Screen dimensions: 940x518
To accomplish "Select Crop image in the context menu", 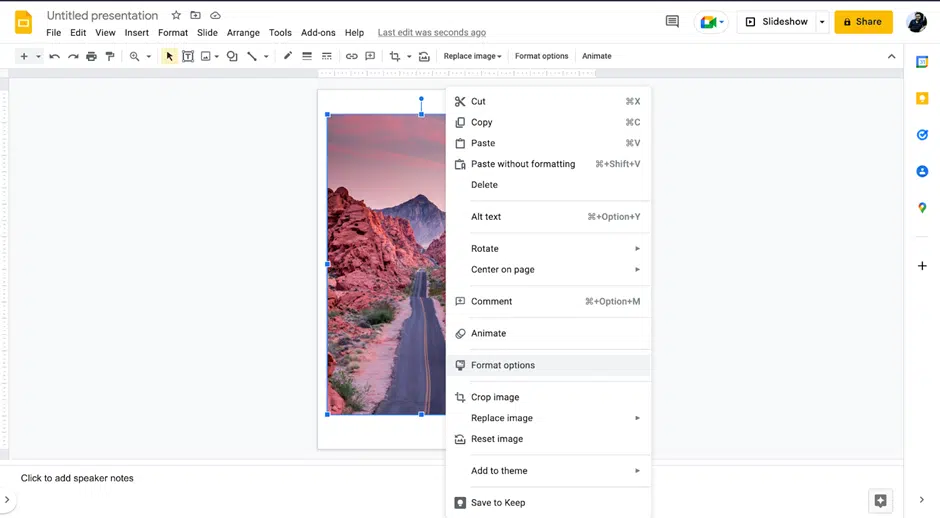I will pos(495,398).
